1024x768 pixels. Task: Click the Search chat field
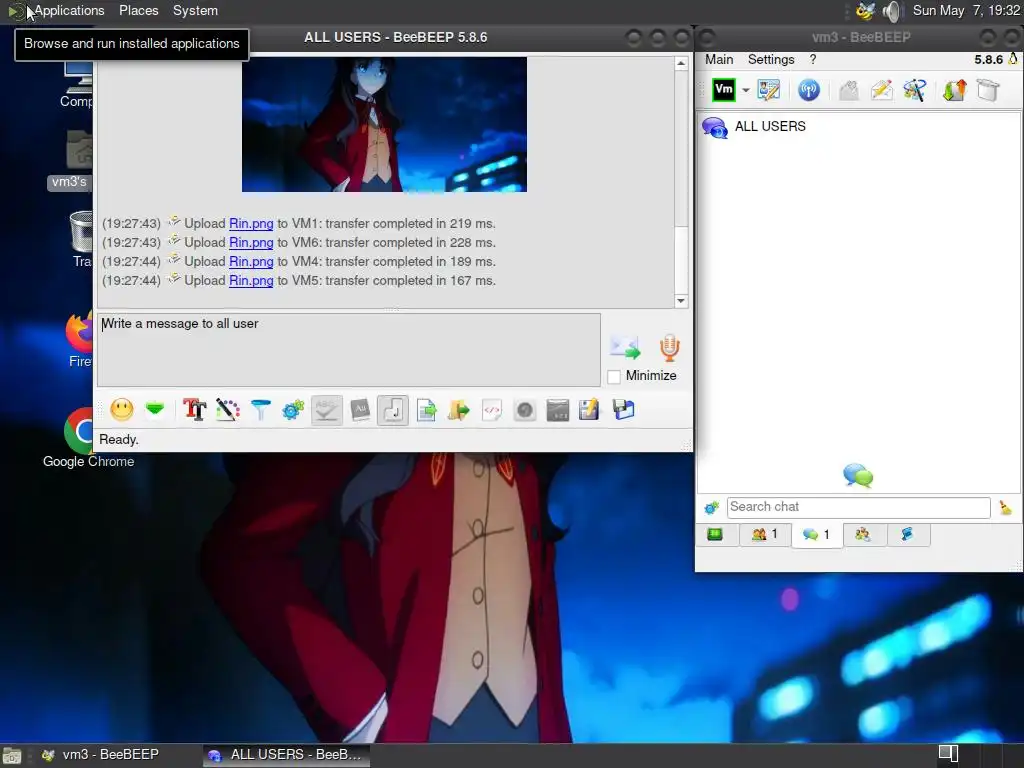(858, 507)
